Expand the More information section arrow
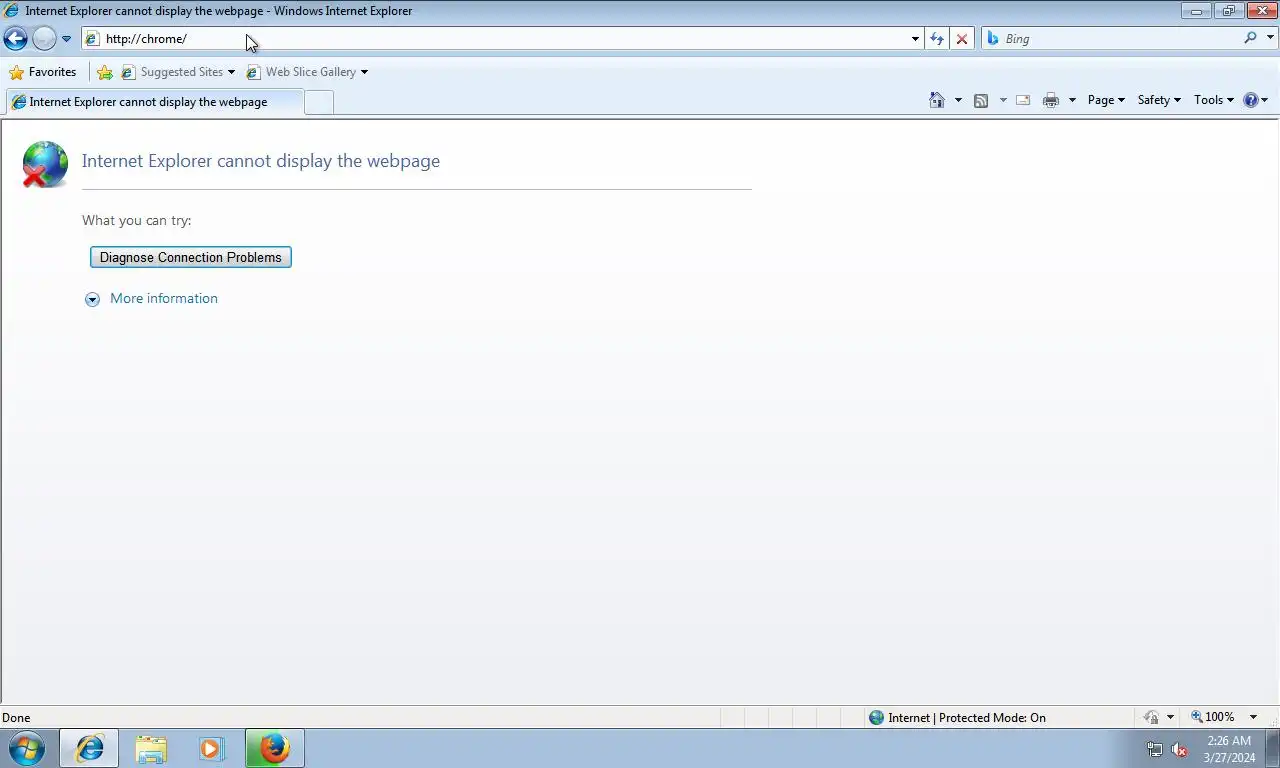Image resolution: width=1280 pixels, height=768 pixels. point(92,299)
